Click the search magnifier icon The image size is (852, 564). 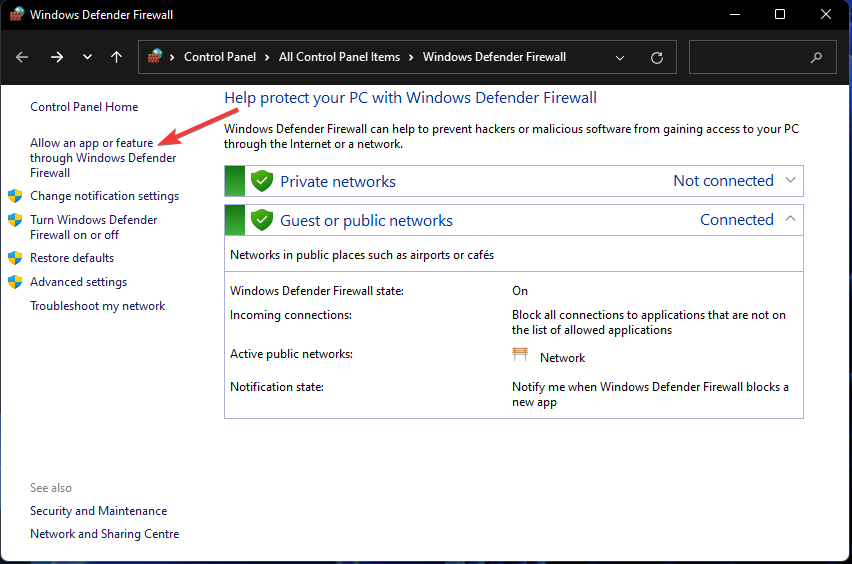pos(817,58)
